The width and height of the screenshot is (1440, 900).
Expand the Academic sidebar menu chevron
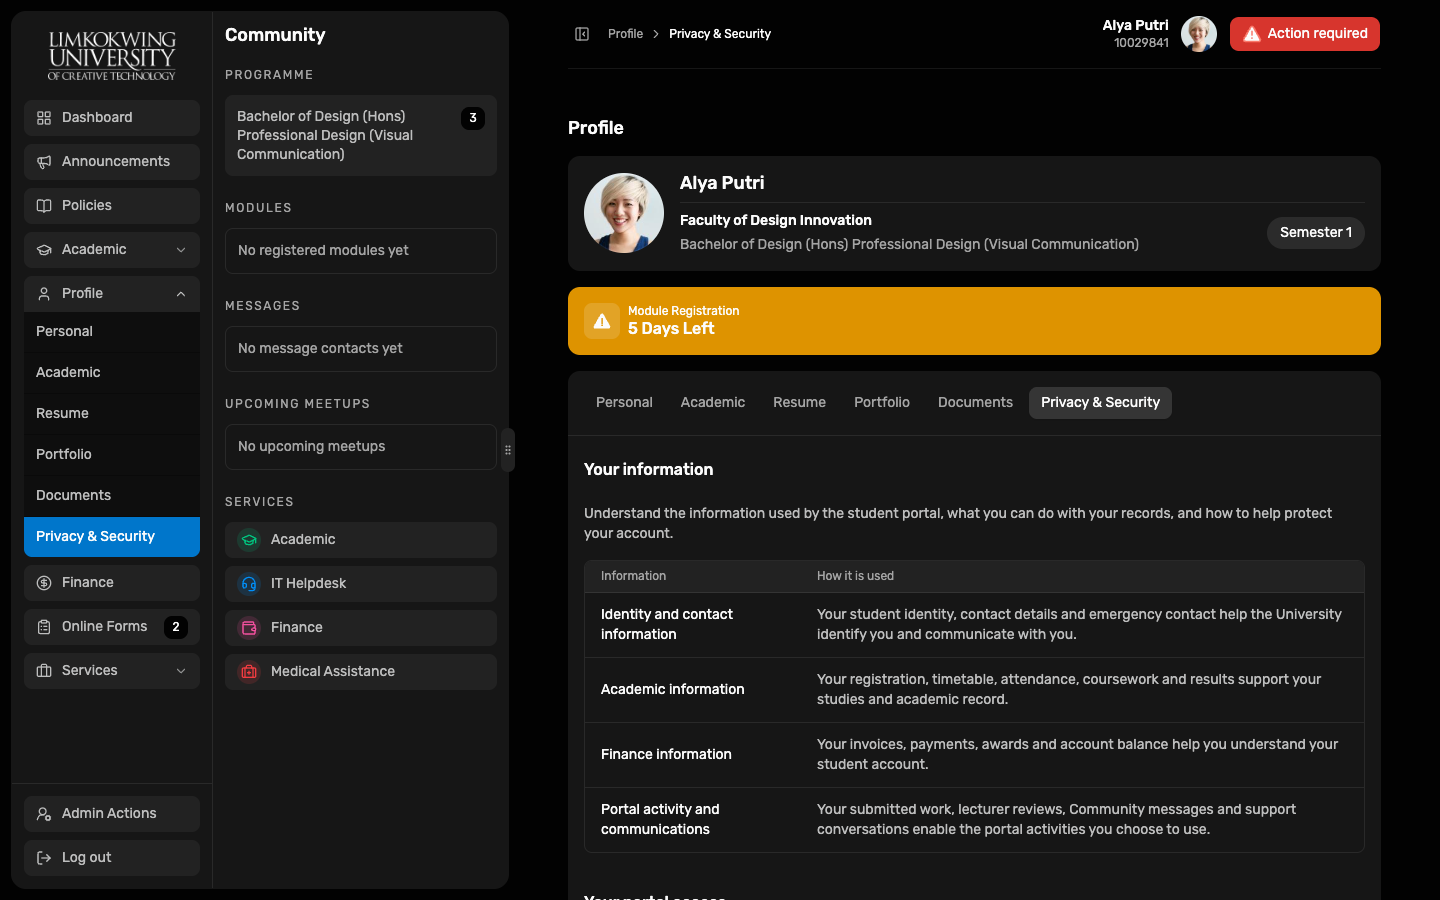click(x=181, y=250)
